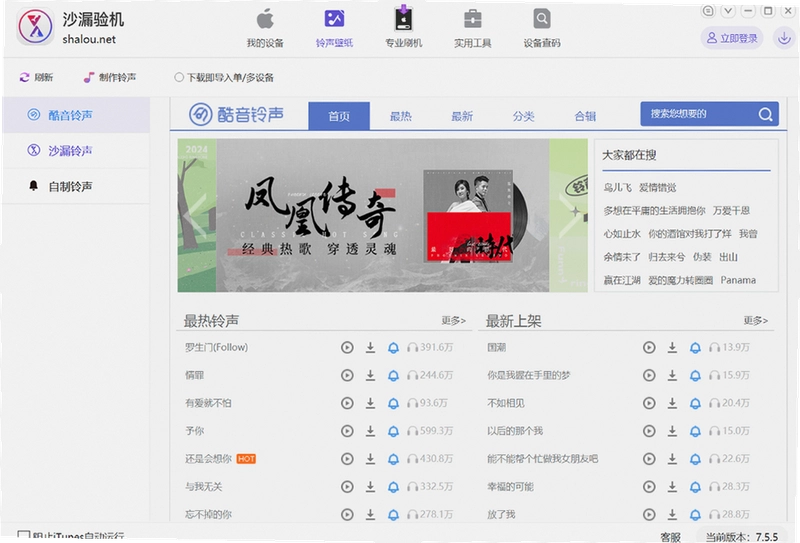800x543 pixels.
Task: Click the 凤凰传奇 banner image
Action: pyautogui.click(x=383, y=215)
